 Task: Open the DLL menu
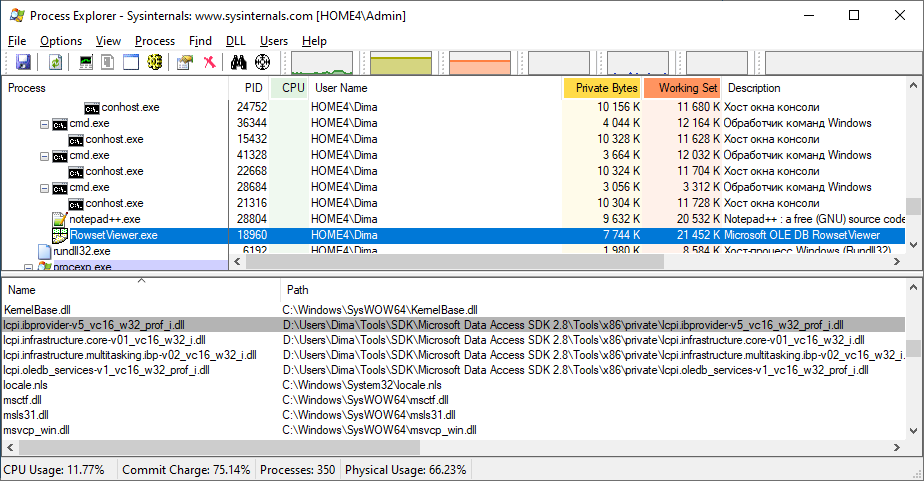[x=236, y=41]
